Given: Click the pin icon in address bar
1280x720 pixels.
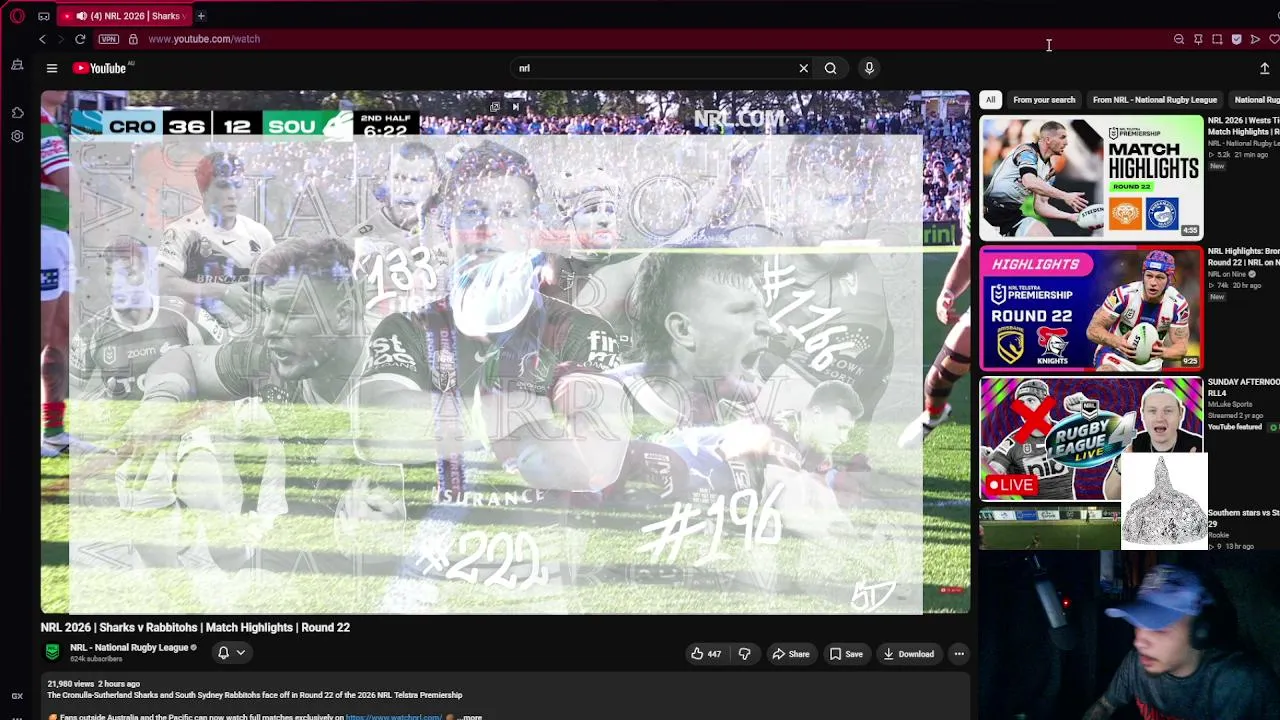Looking at the screenshot, I should 1198,39.
